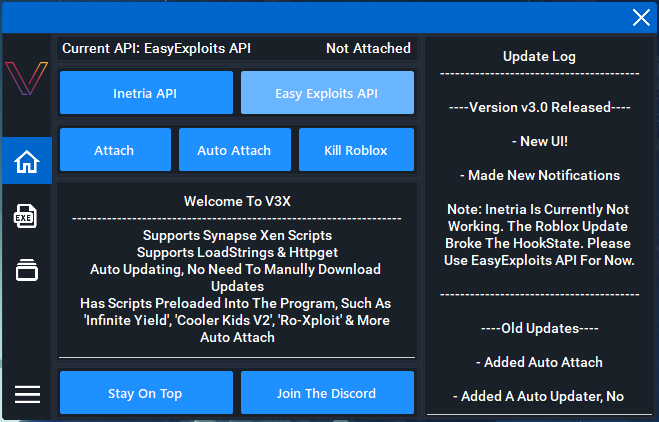Click Supports Synapse Xen Scripts line
This screenshot has height=422, width=659.
[237, 235]
